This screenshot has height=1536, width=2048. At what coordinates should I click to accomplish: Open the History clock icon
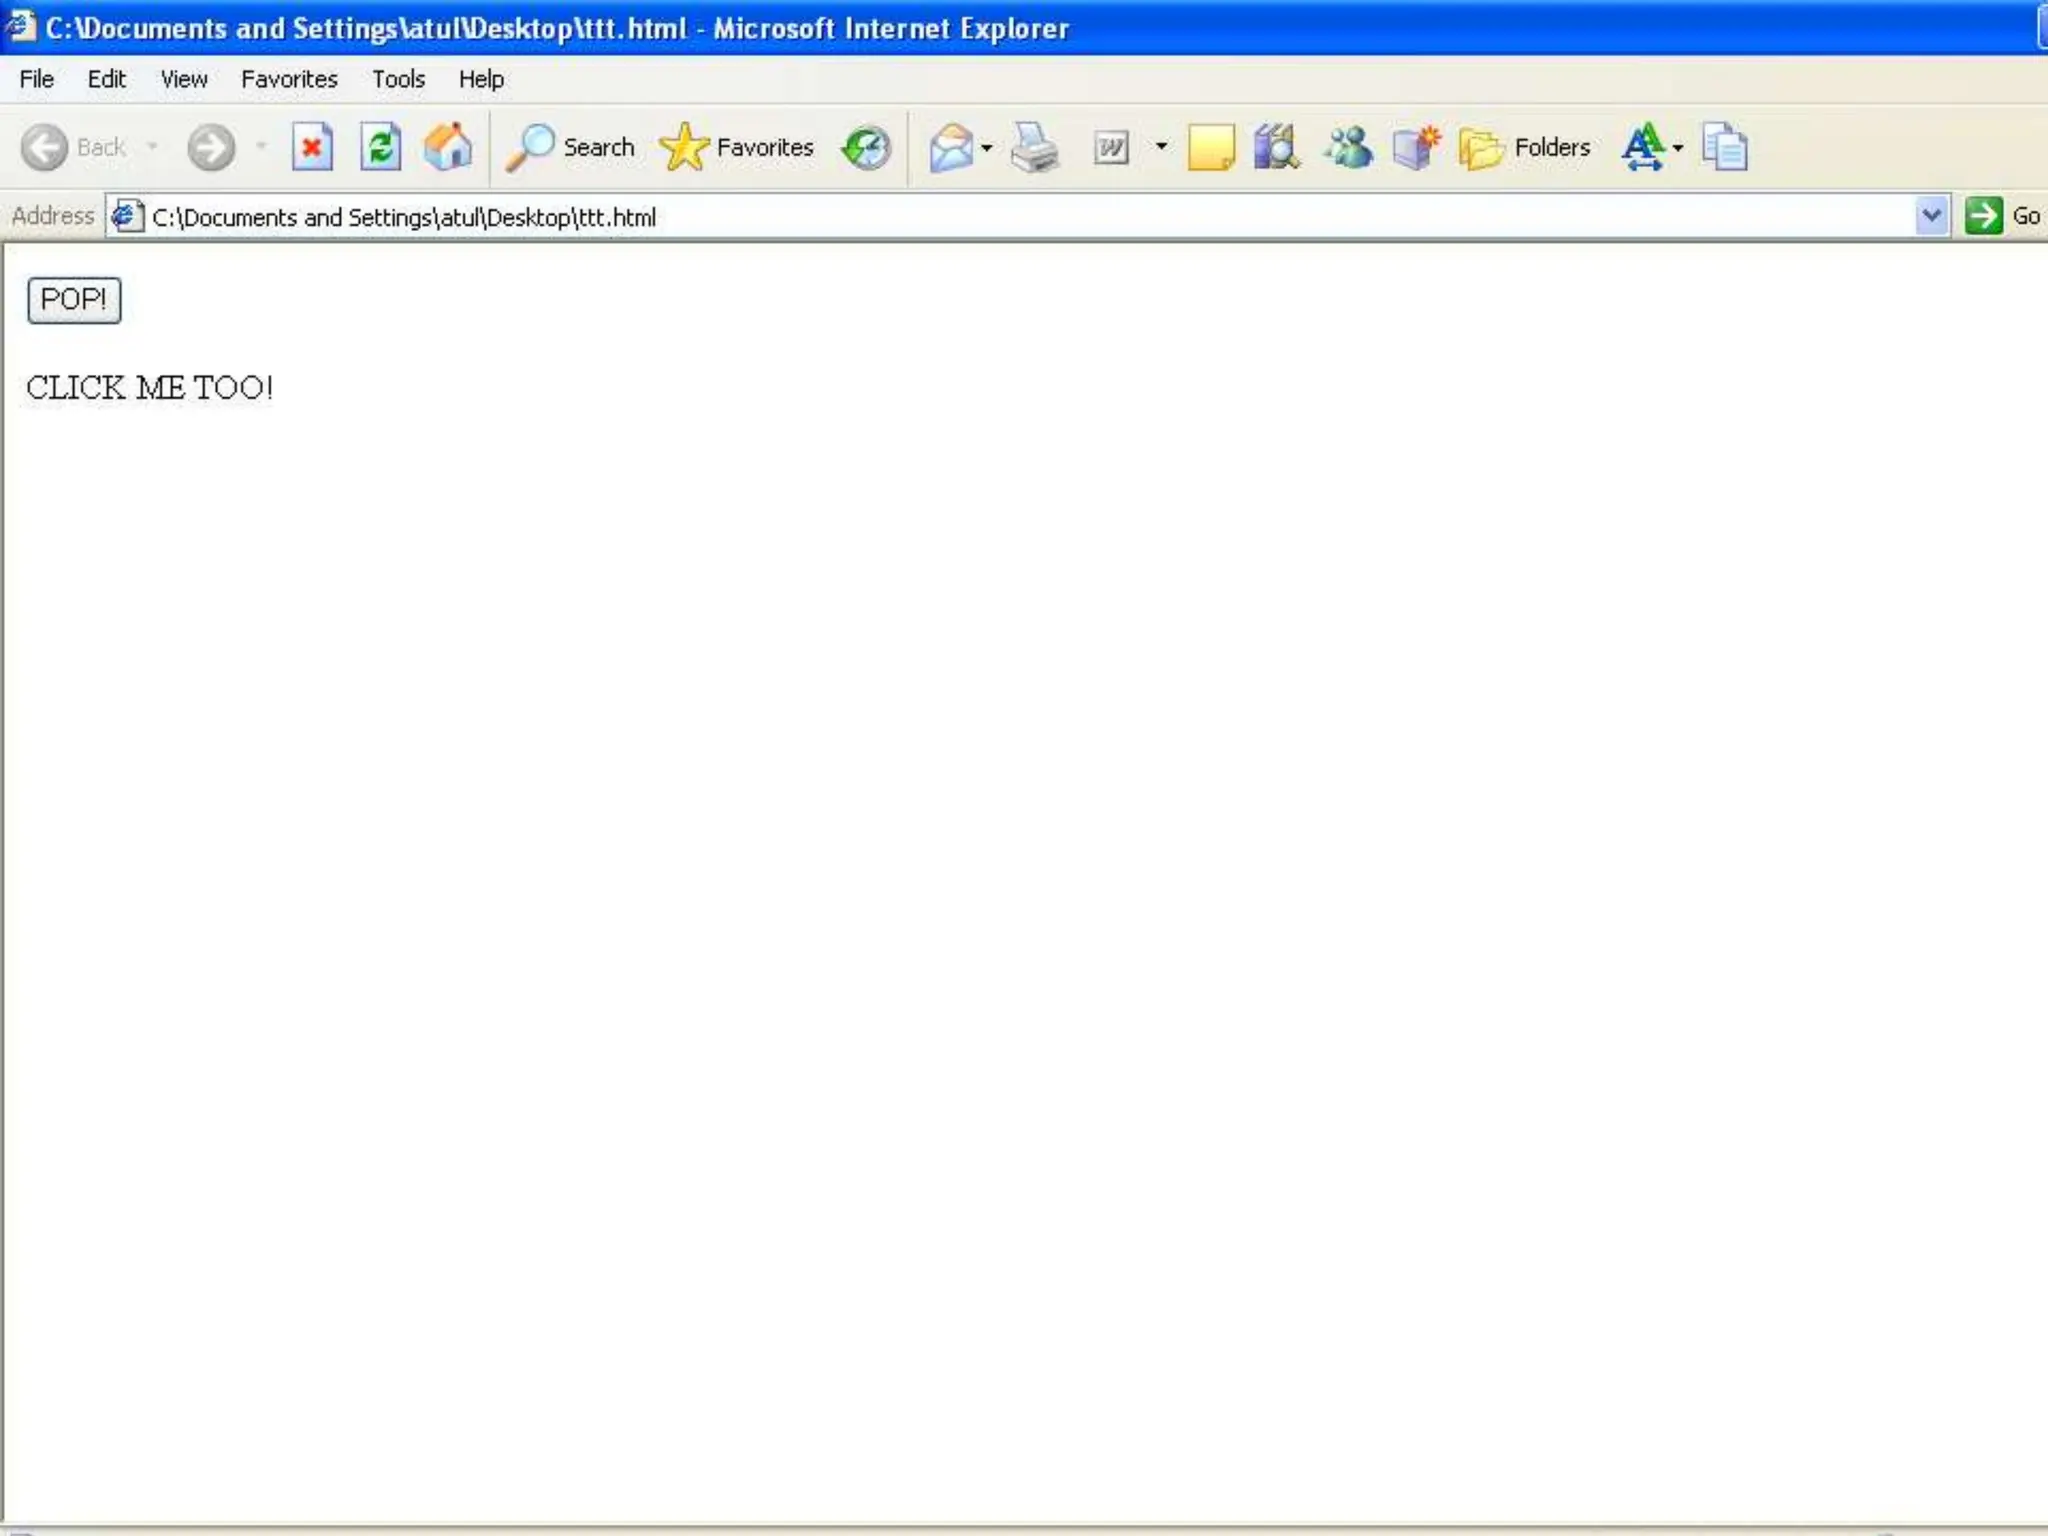click(x=866, y=148)
